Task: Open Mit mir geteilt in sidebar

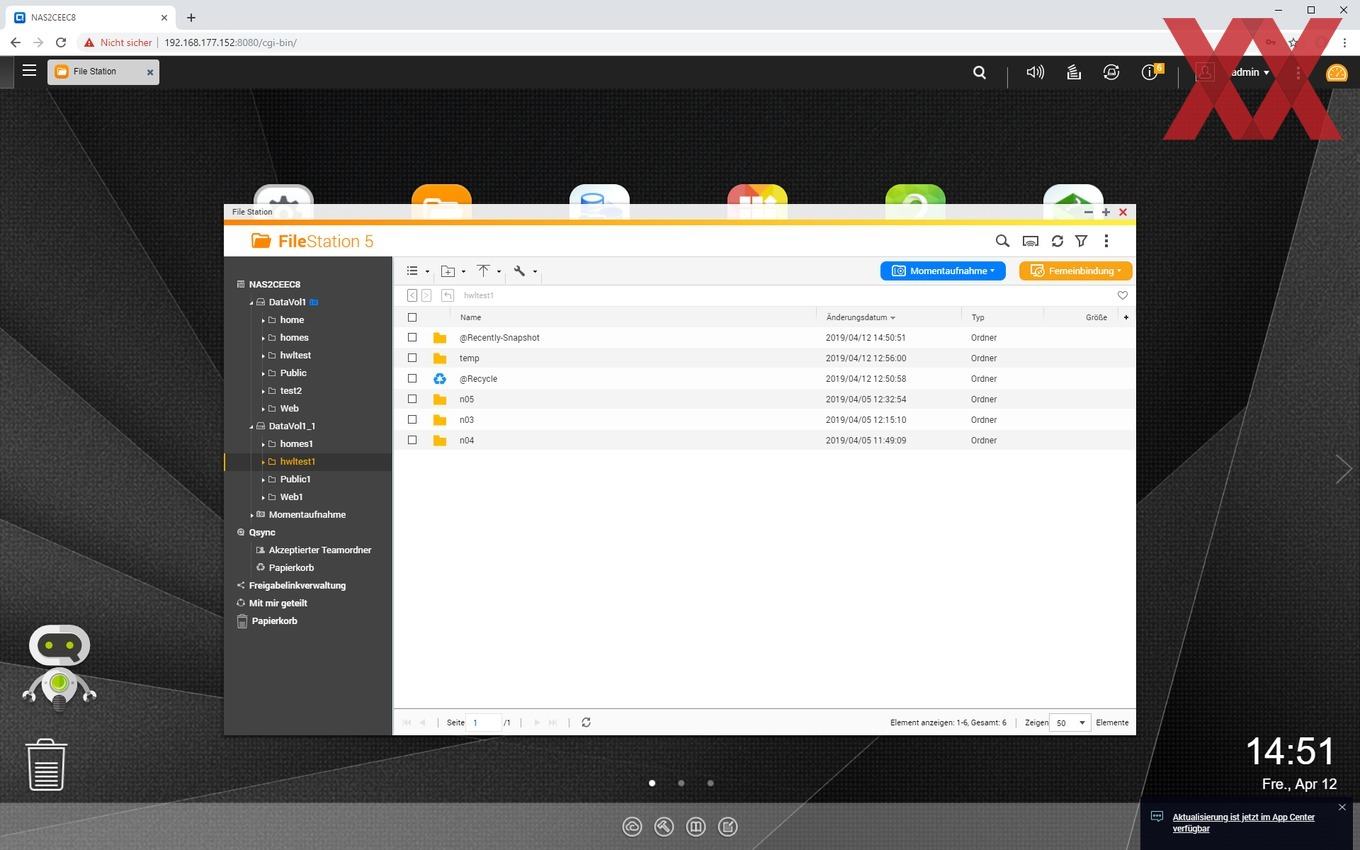Action: click(x=278, y=603)
